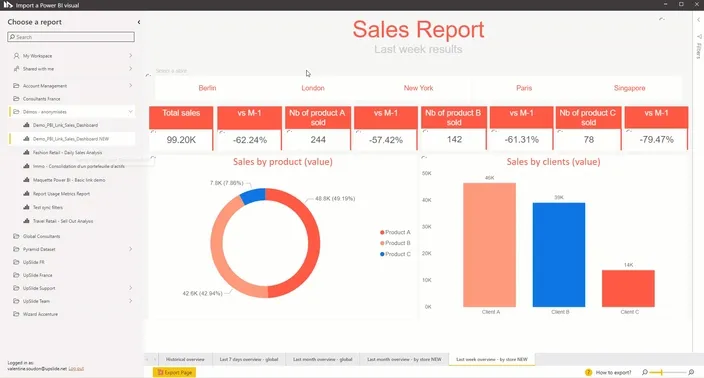Image resolution: width=704 pixels, height=378 pixels.
Task: Switch to Historical overview page tab
Action: (x=185, y=359)
